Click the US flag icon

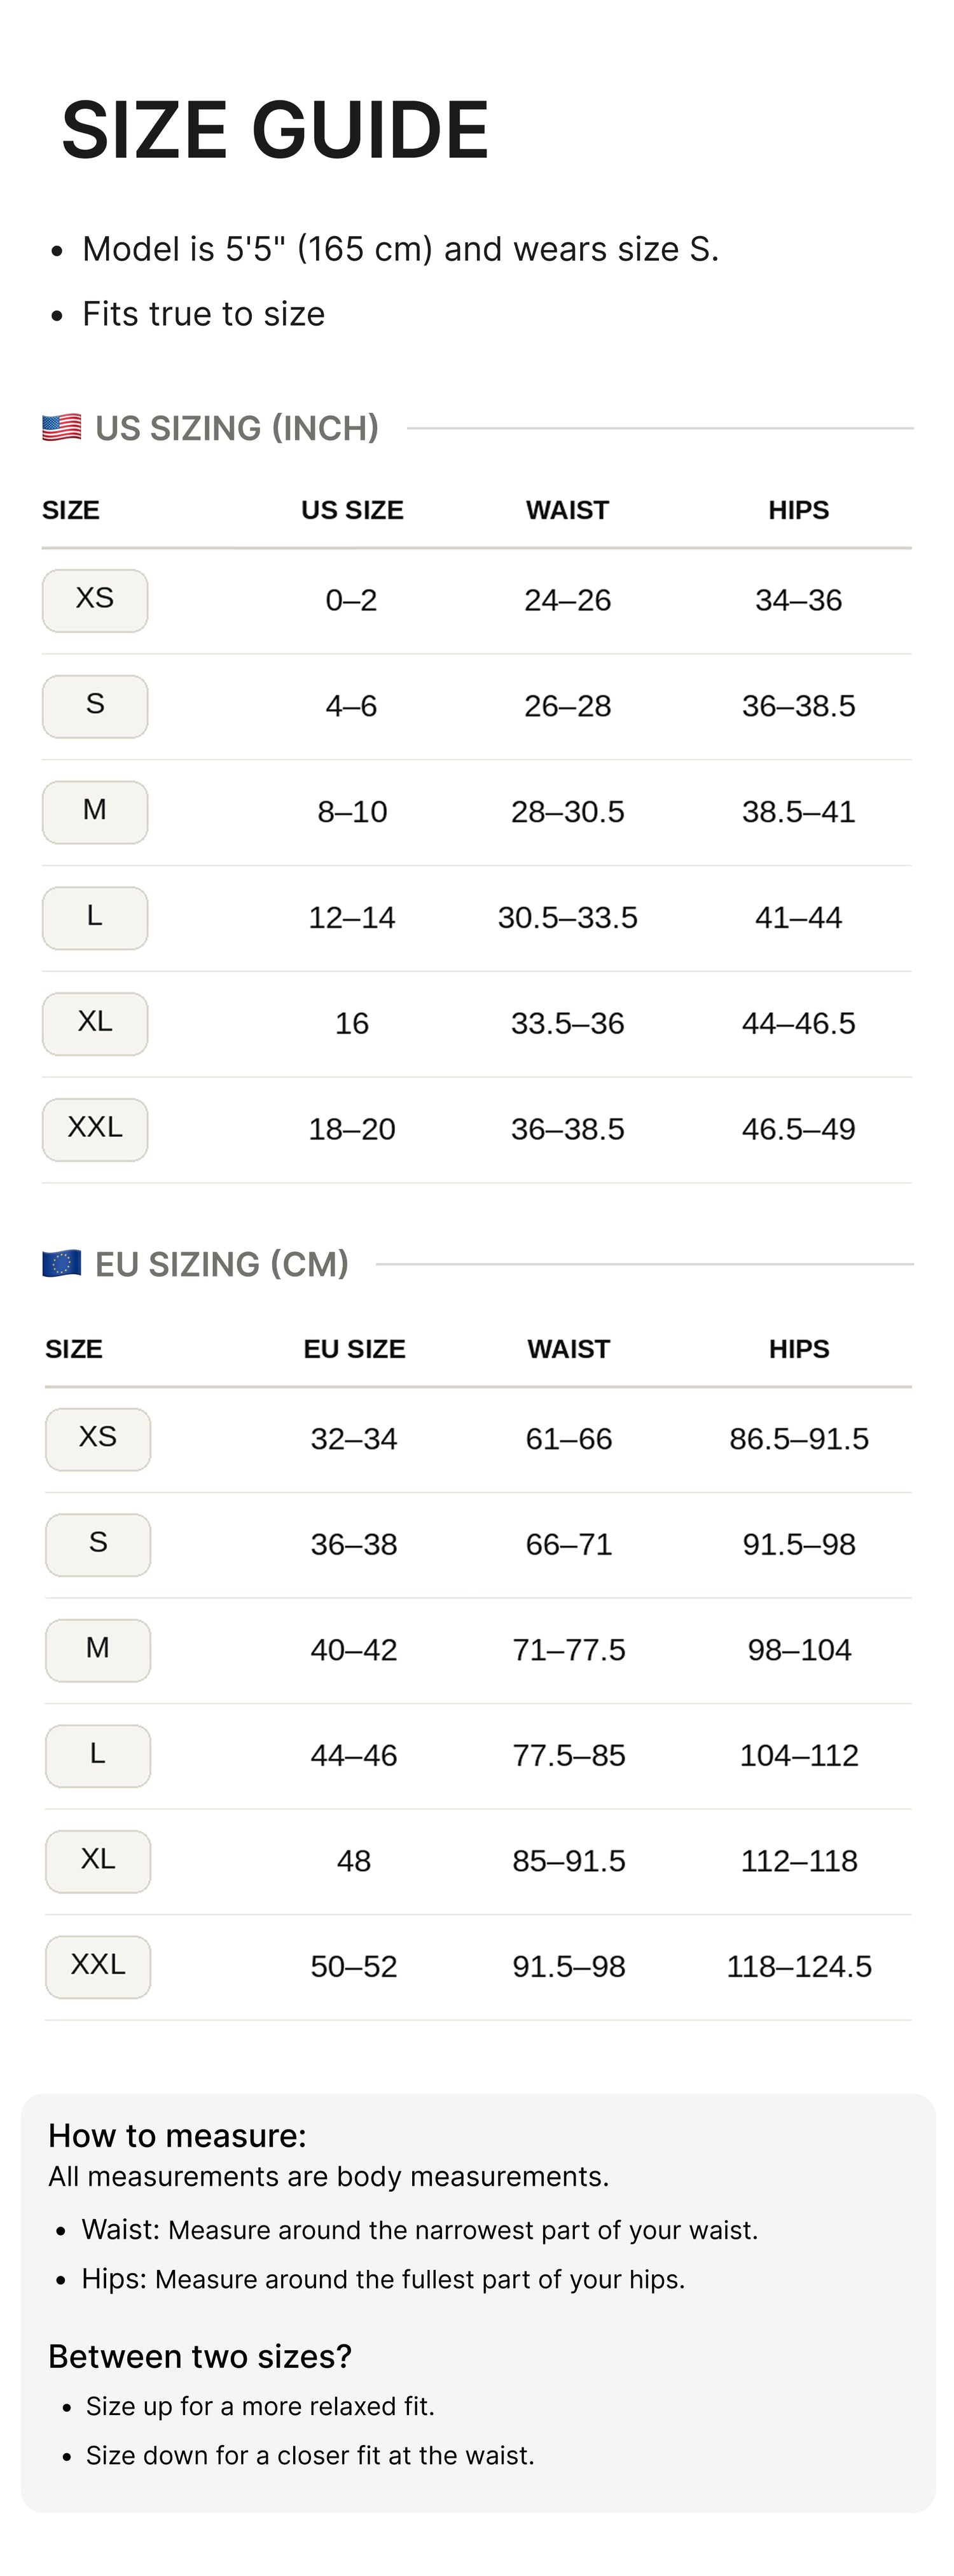pos(62,428)
